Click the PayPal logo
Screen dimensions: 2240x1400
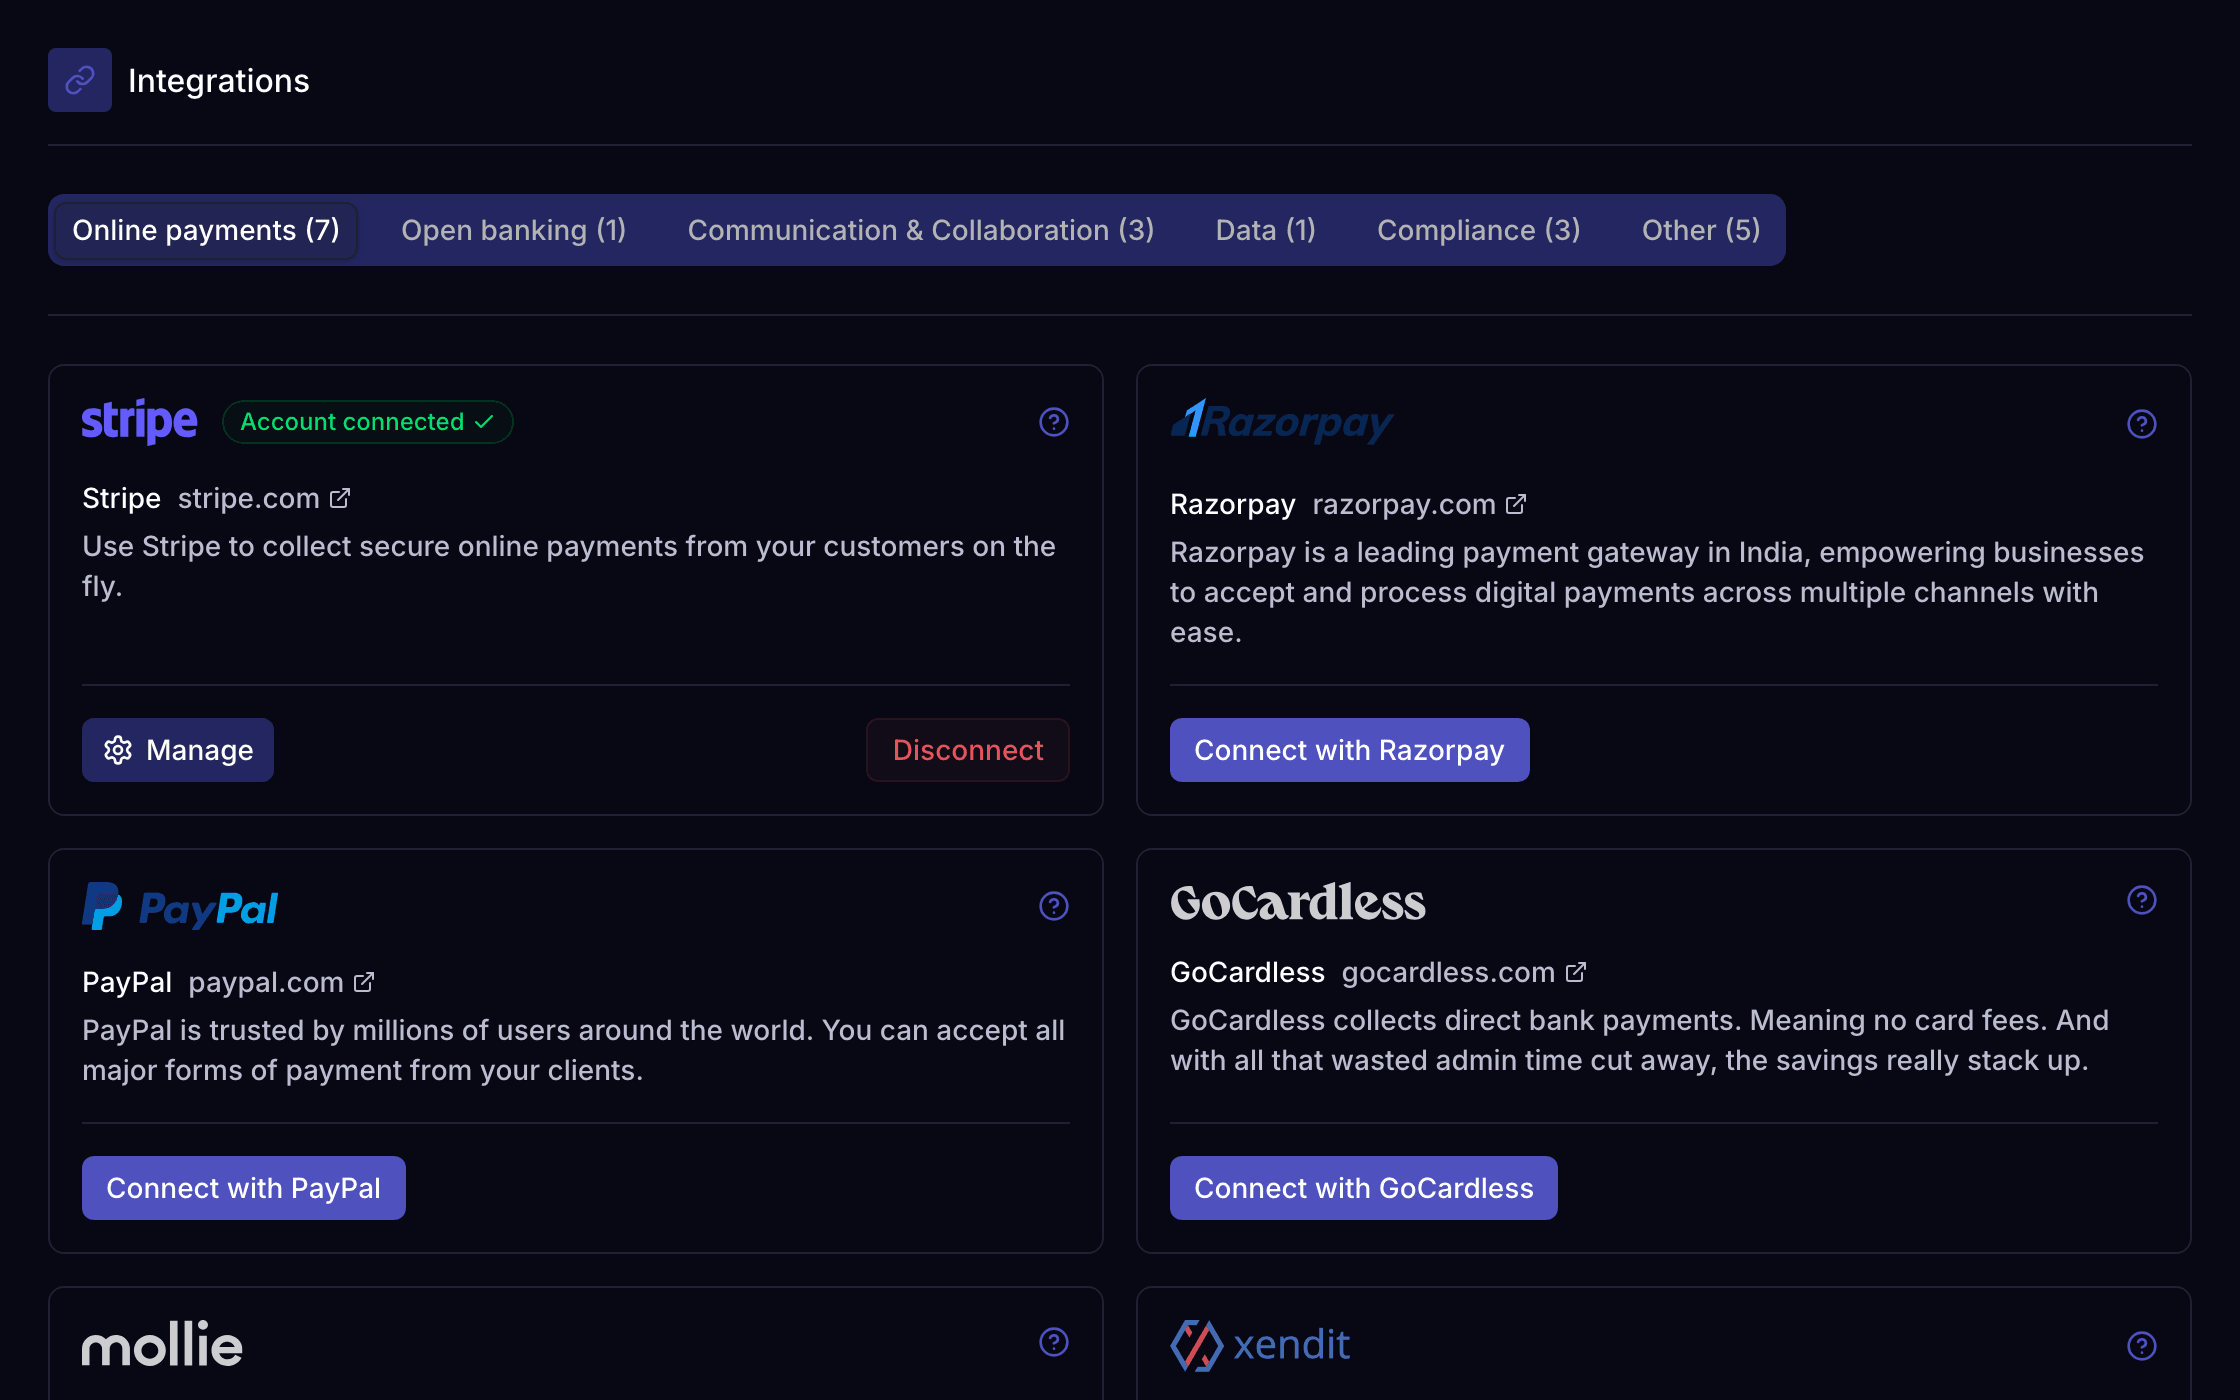(x=180, y=906)
